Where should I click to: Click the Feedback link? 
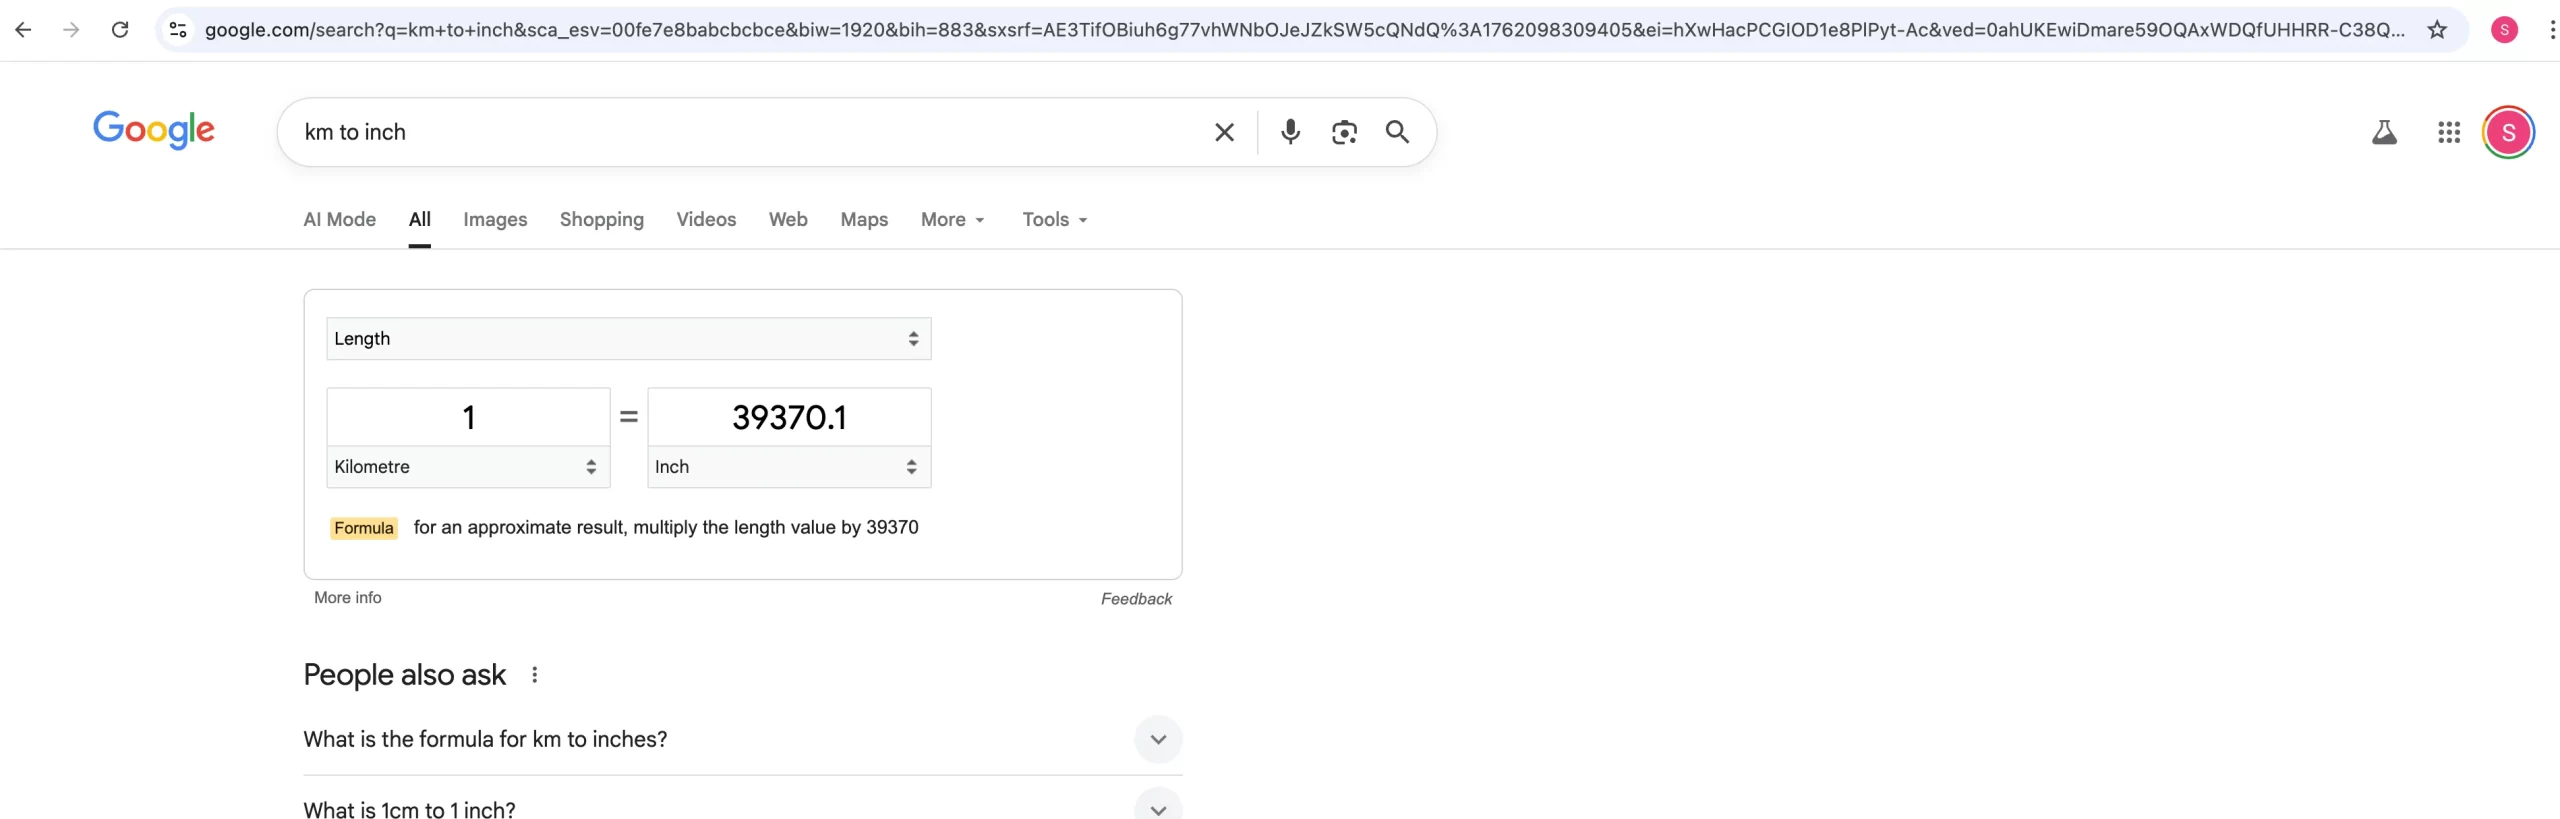(x=1136, y=599)
